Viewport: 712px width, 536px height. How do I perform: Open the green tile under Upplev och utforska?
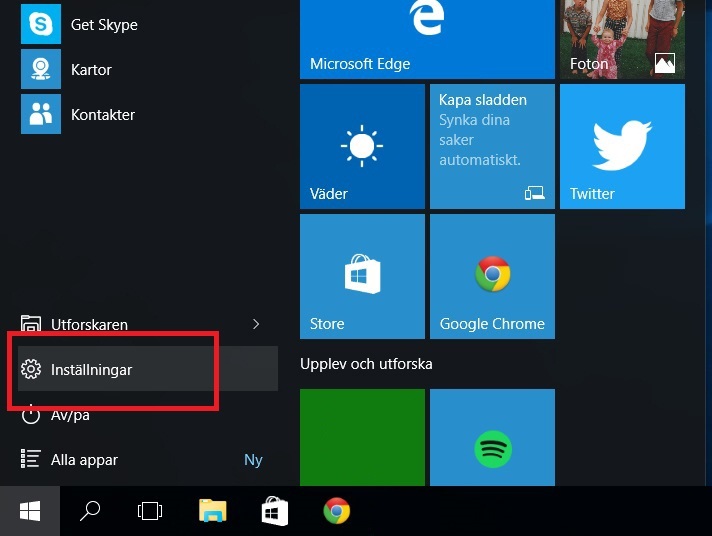click(362, 437)
